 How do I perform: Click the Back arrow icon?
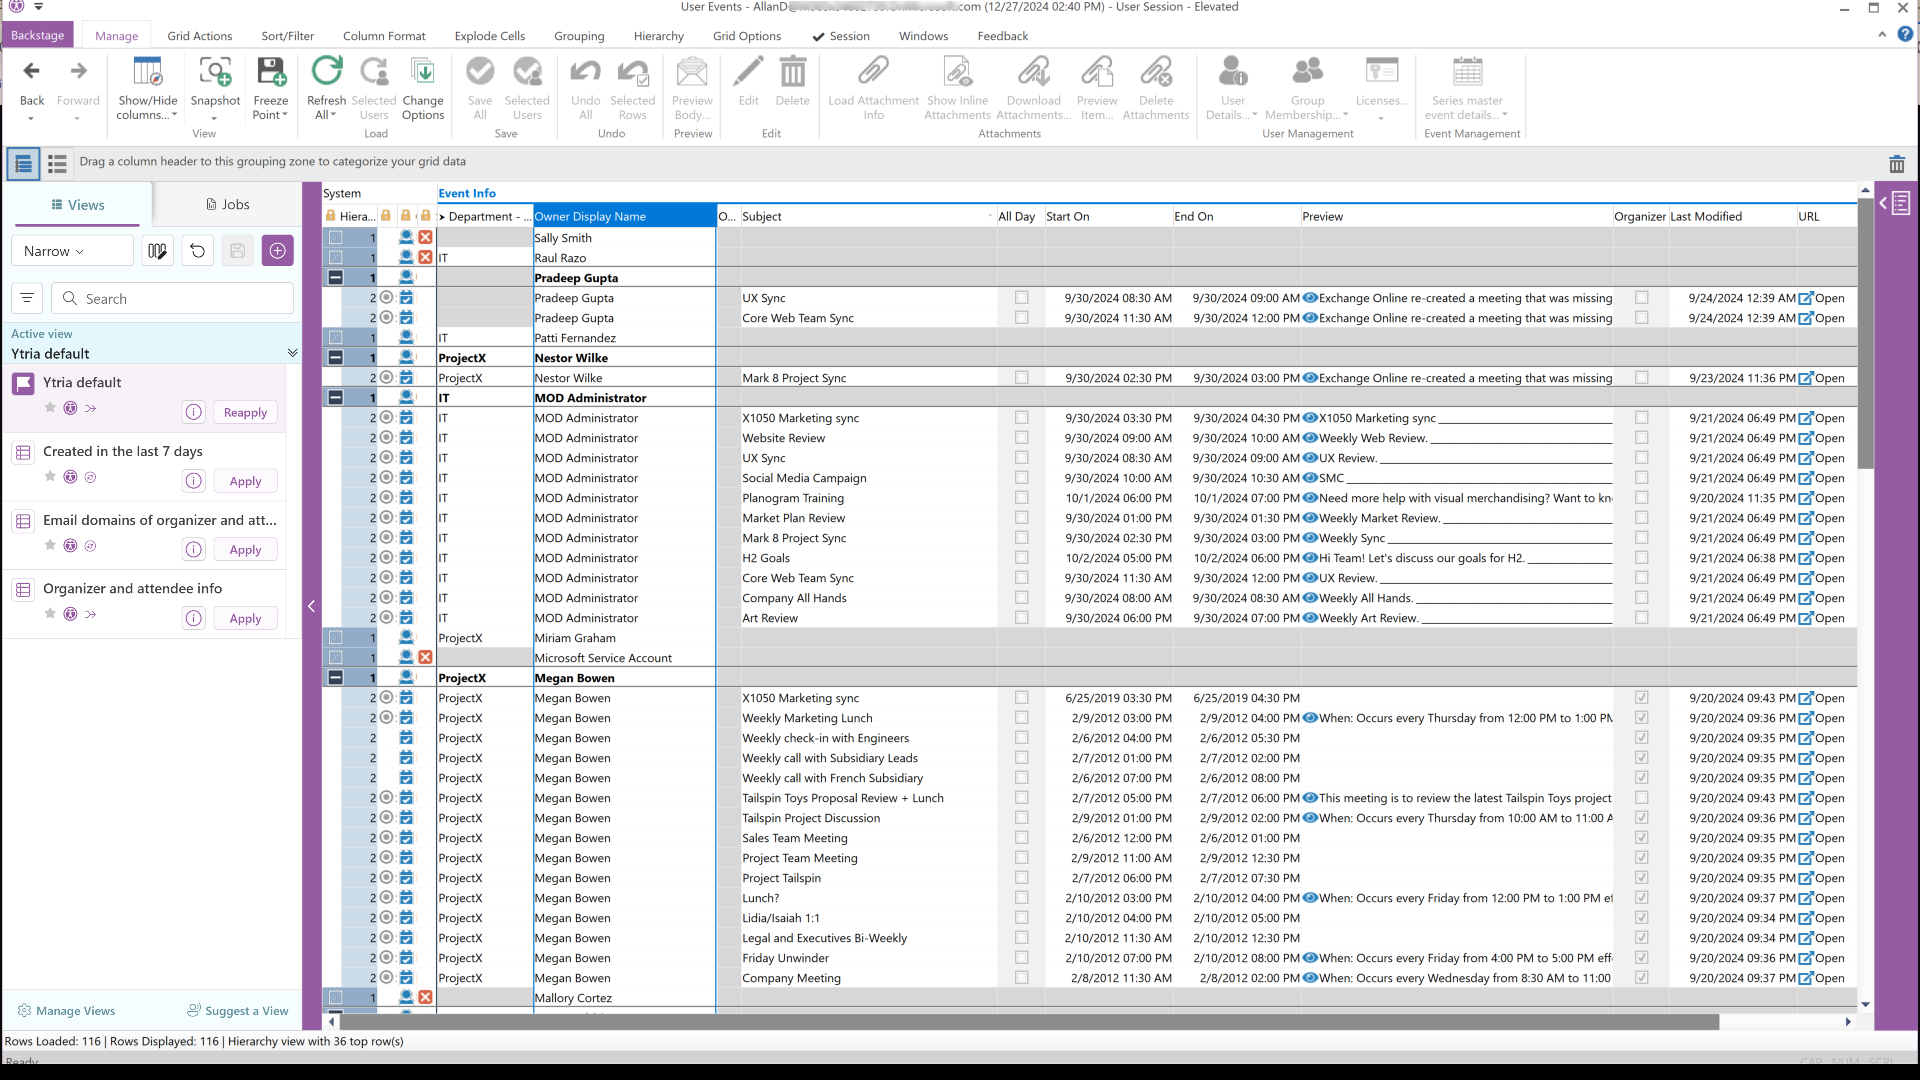pos(32,72)
